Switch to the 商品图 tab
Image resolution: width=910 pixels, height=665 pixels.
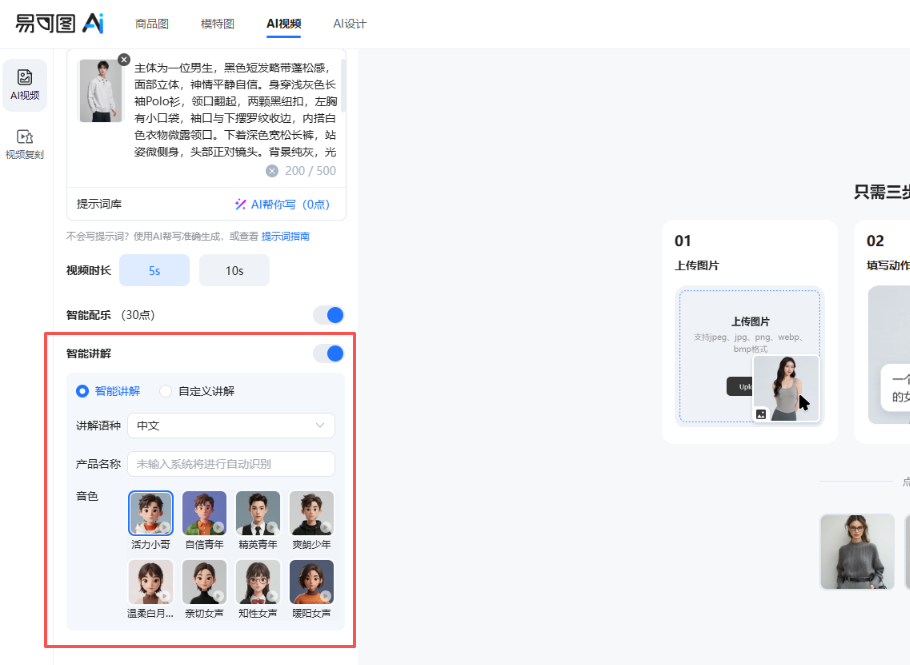pyautogui.click(x=152, y=23)
